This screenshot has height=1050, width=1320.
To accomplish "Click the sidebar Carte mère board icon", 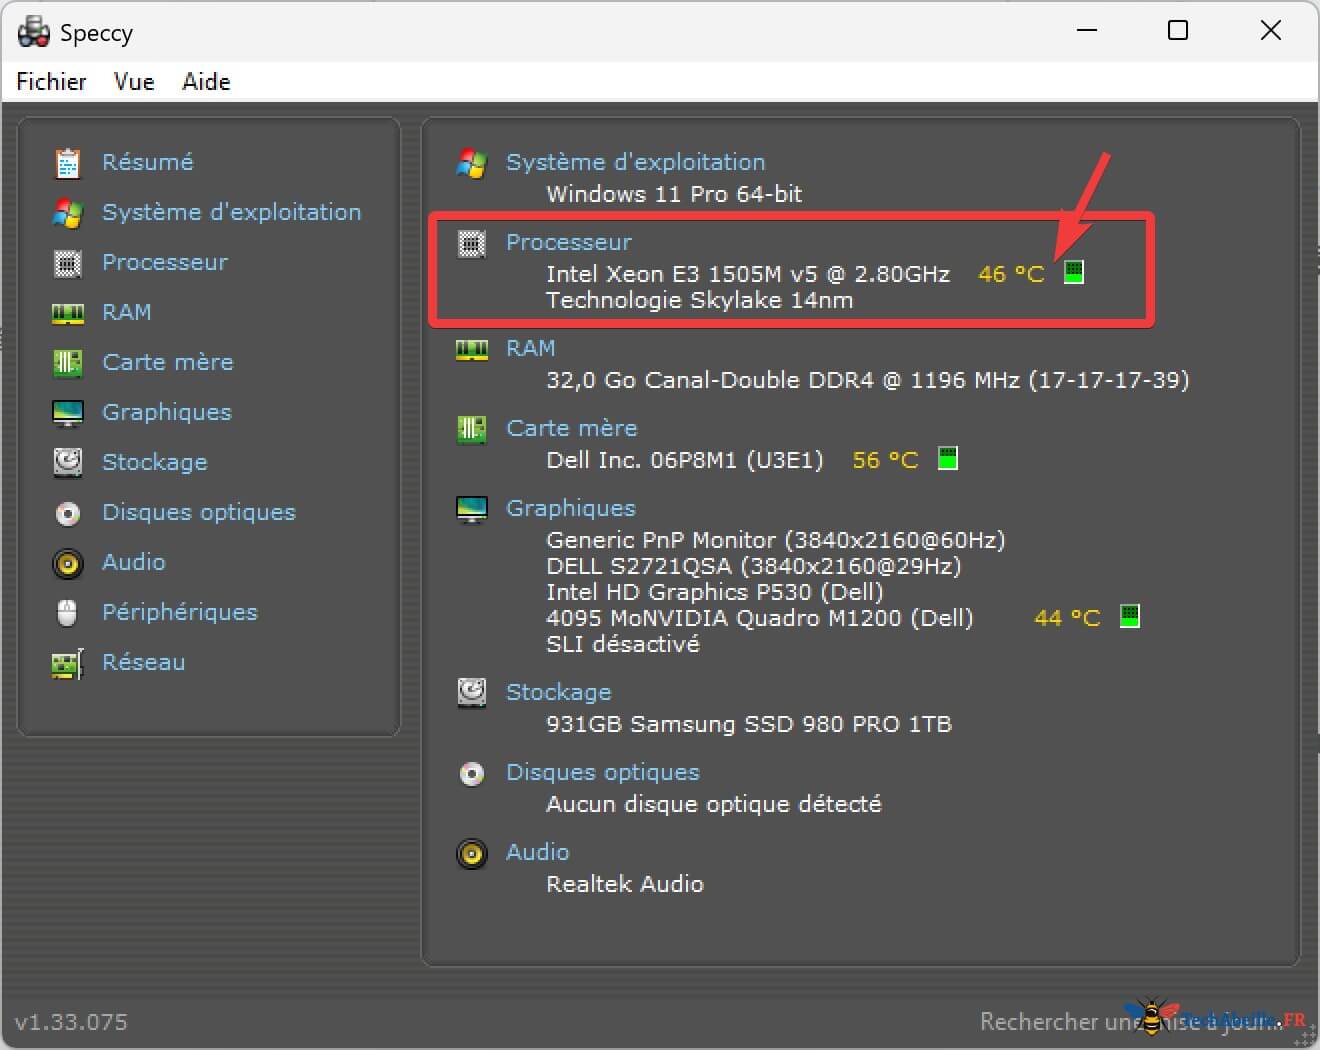I will coord(67,362).
